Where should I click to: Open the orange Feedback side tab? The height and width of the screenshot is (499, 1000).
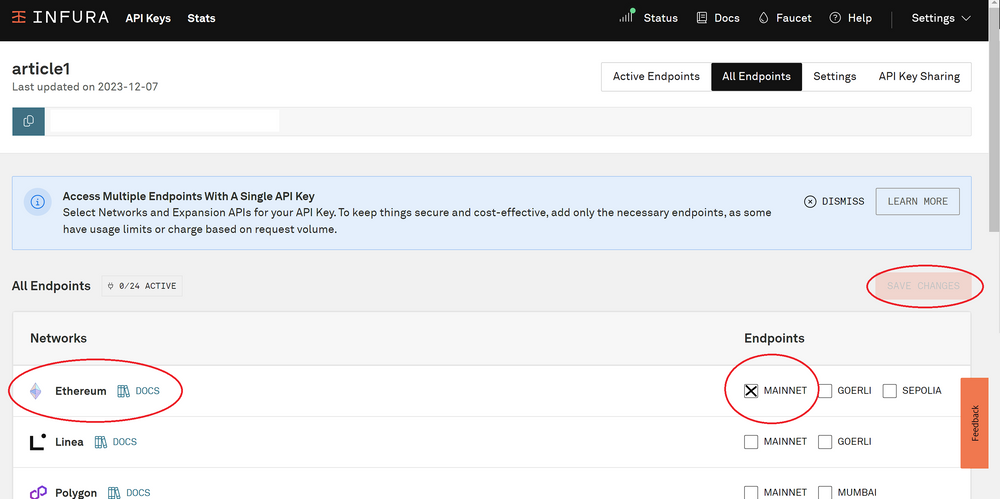pos(974,422)
